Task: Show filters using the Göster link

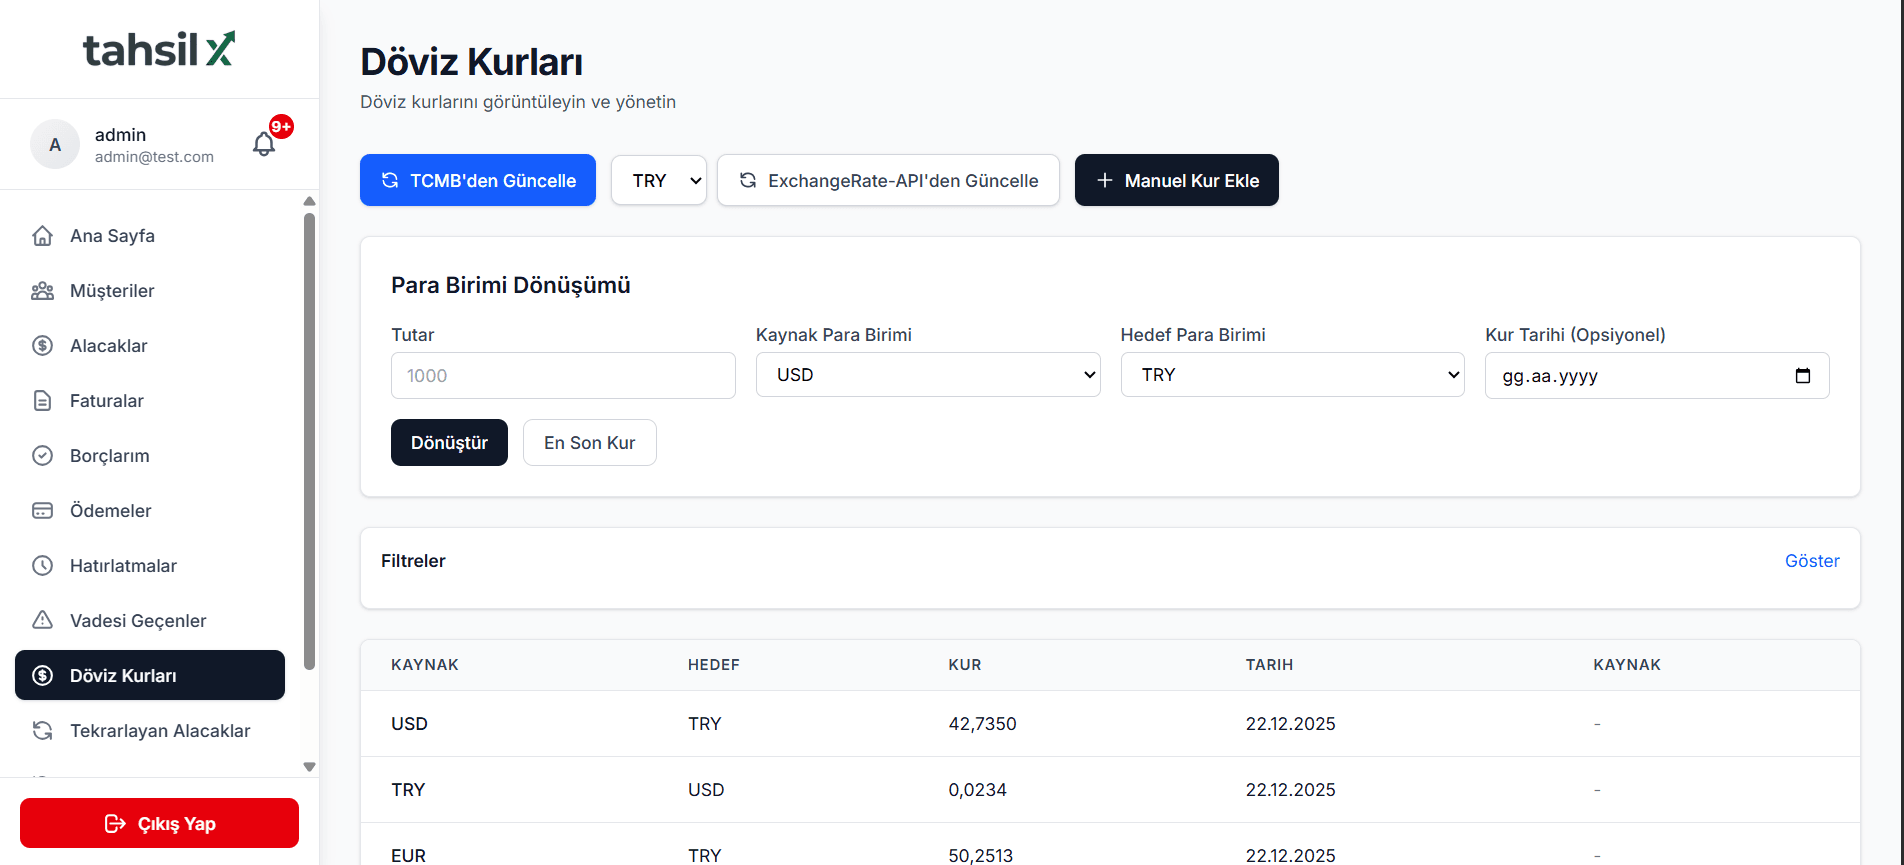Action: point(1811,561)
